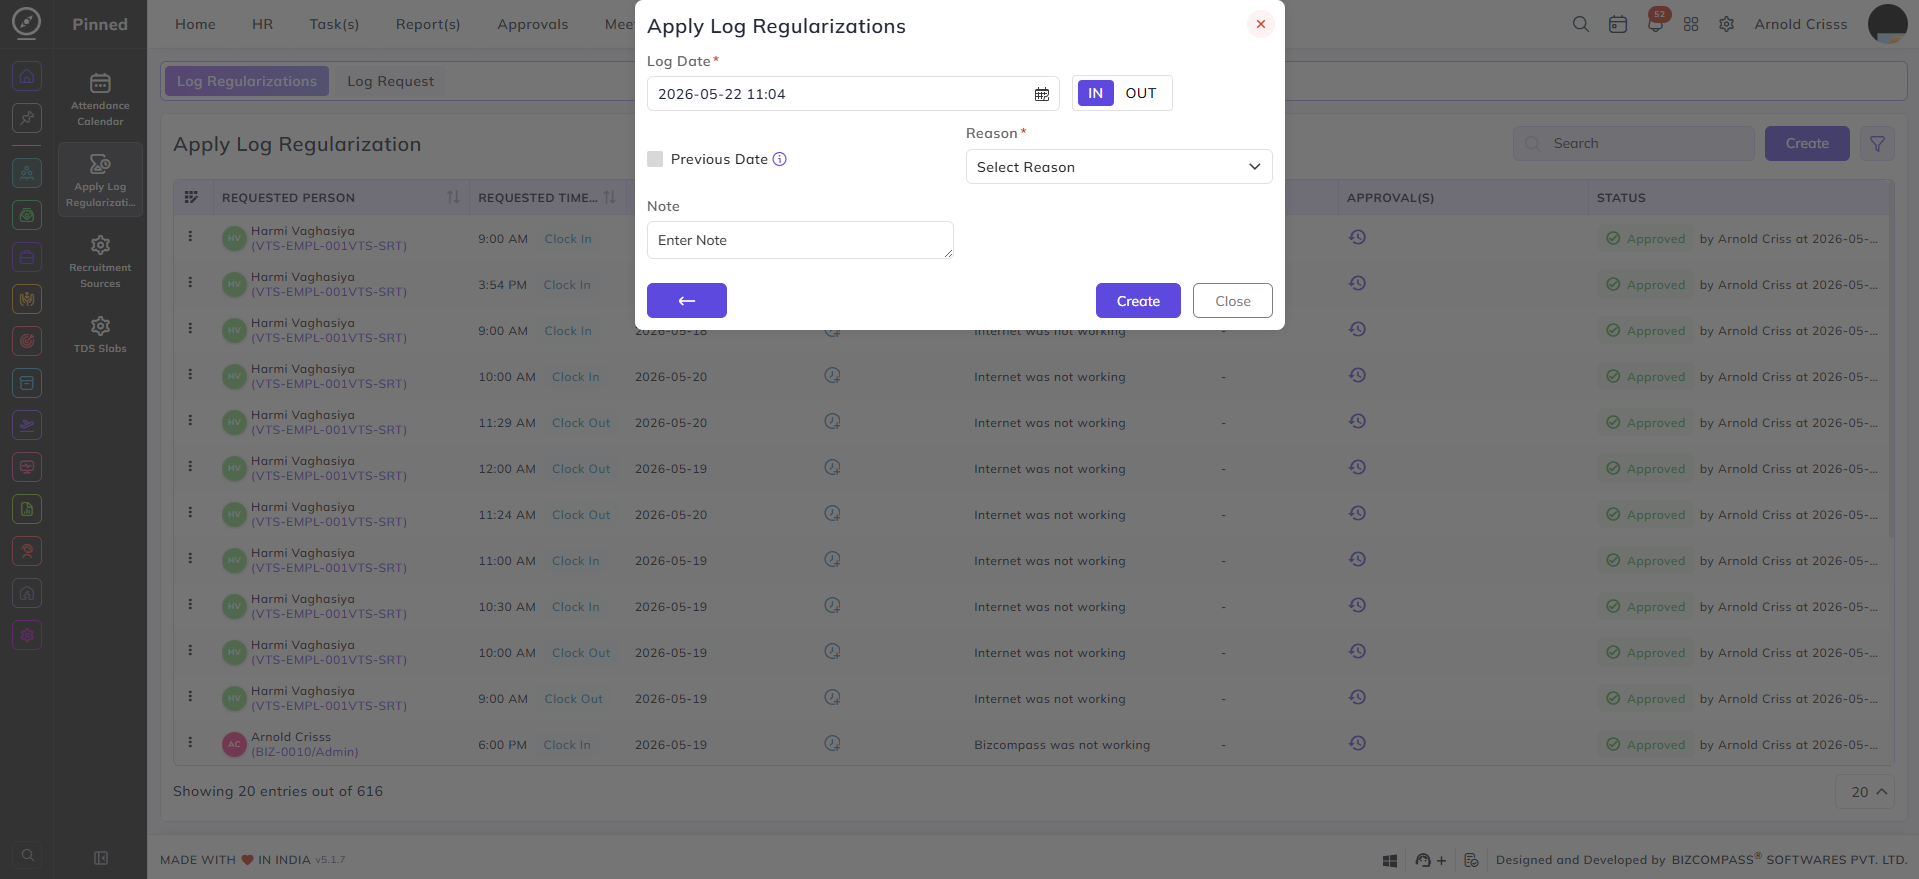The image size is (1919, 879).
Task: Collapse sidebar with the bottom panel icon
Action: coord(101,858)
